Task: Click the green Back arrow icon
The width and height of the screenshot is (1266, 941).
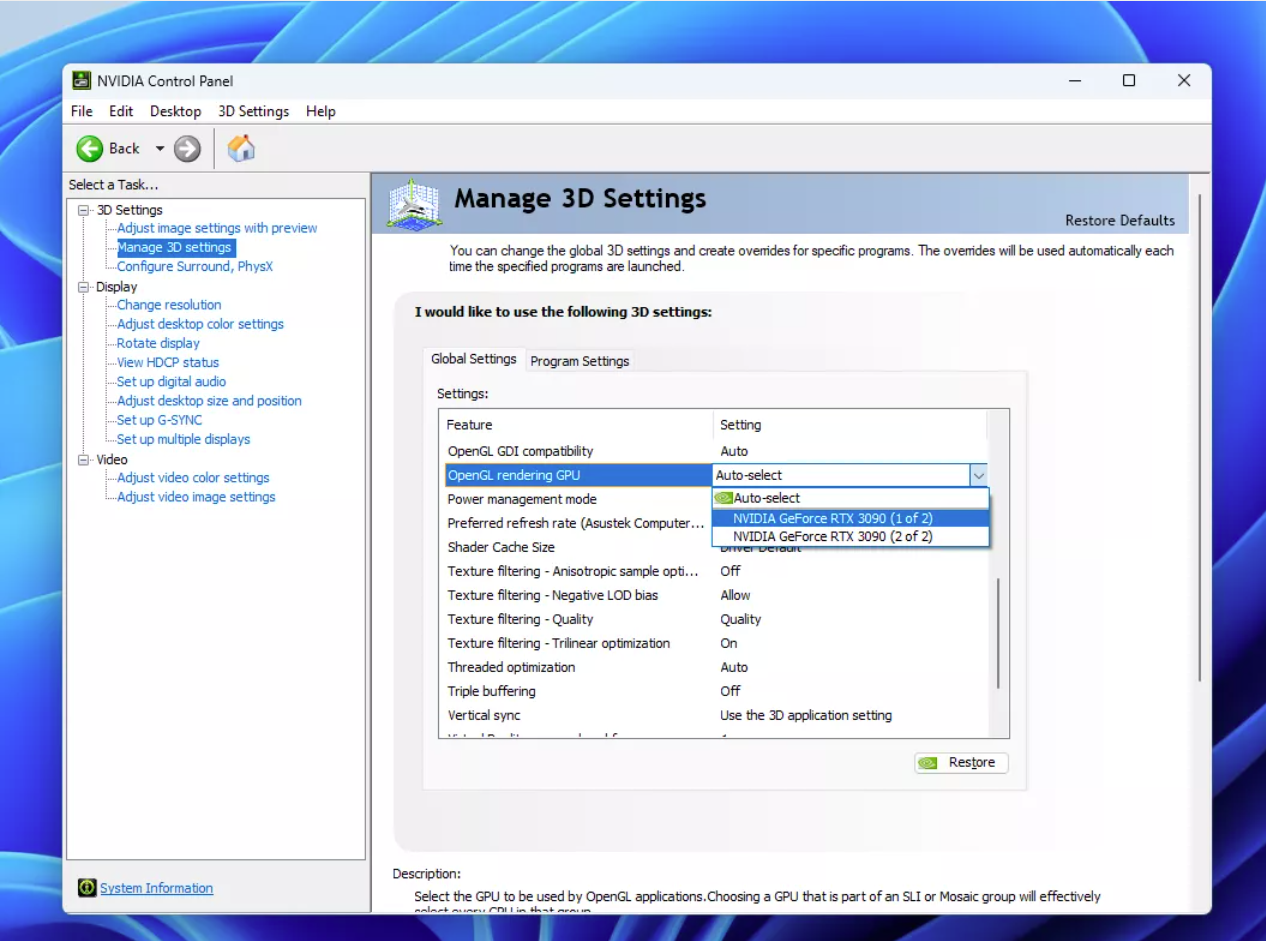Action: 90,149
